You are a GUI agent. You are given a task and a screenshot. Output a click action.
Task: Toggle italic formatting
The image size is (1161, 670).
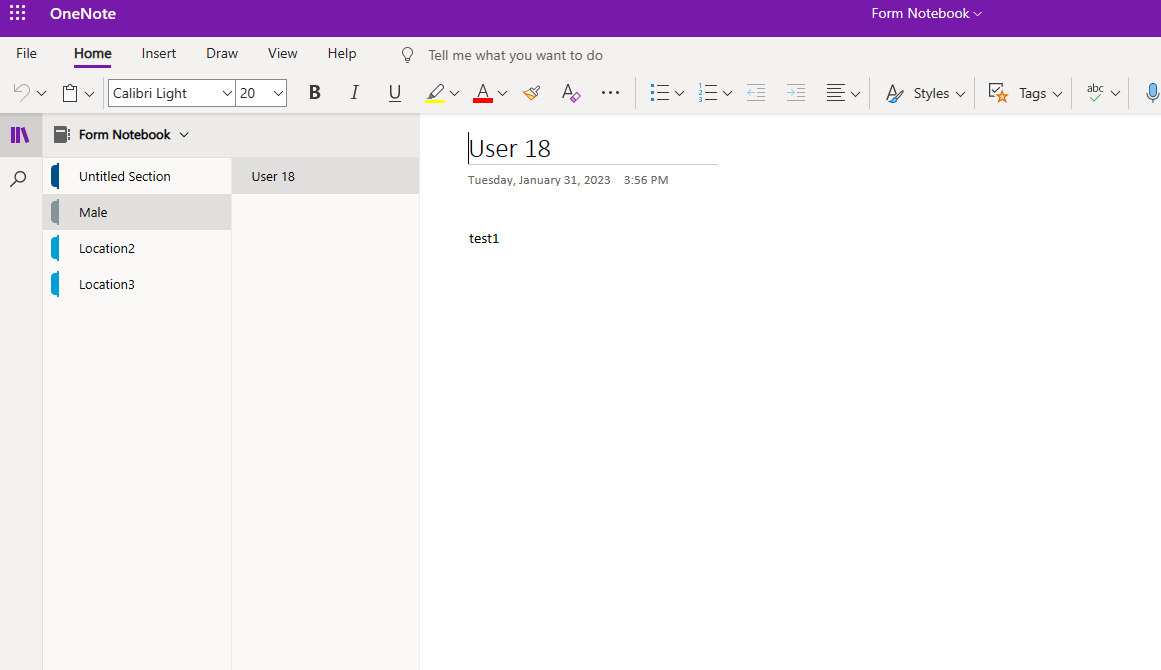354,92
